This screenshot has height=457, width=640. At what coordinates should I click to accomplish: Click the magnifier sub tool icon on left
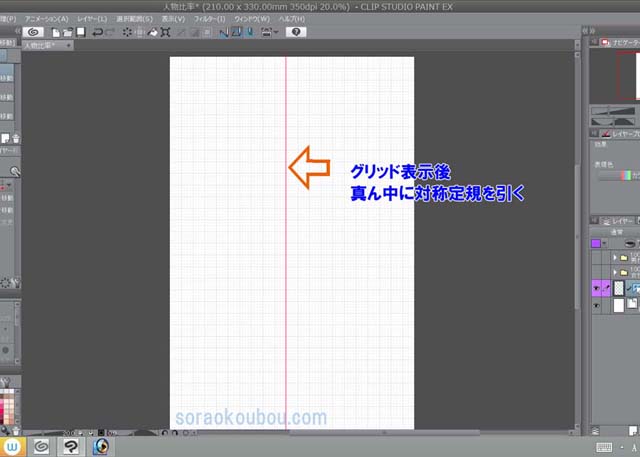15,172
